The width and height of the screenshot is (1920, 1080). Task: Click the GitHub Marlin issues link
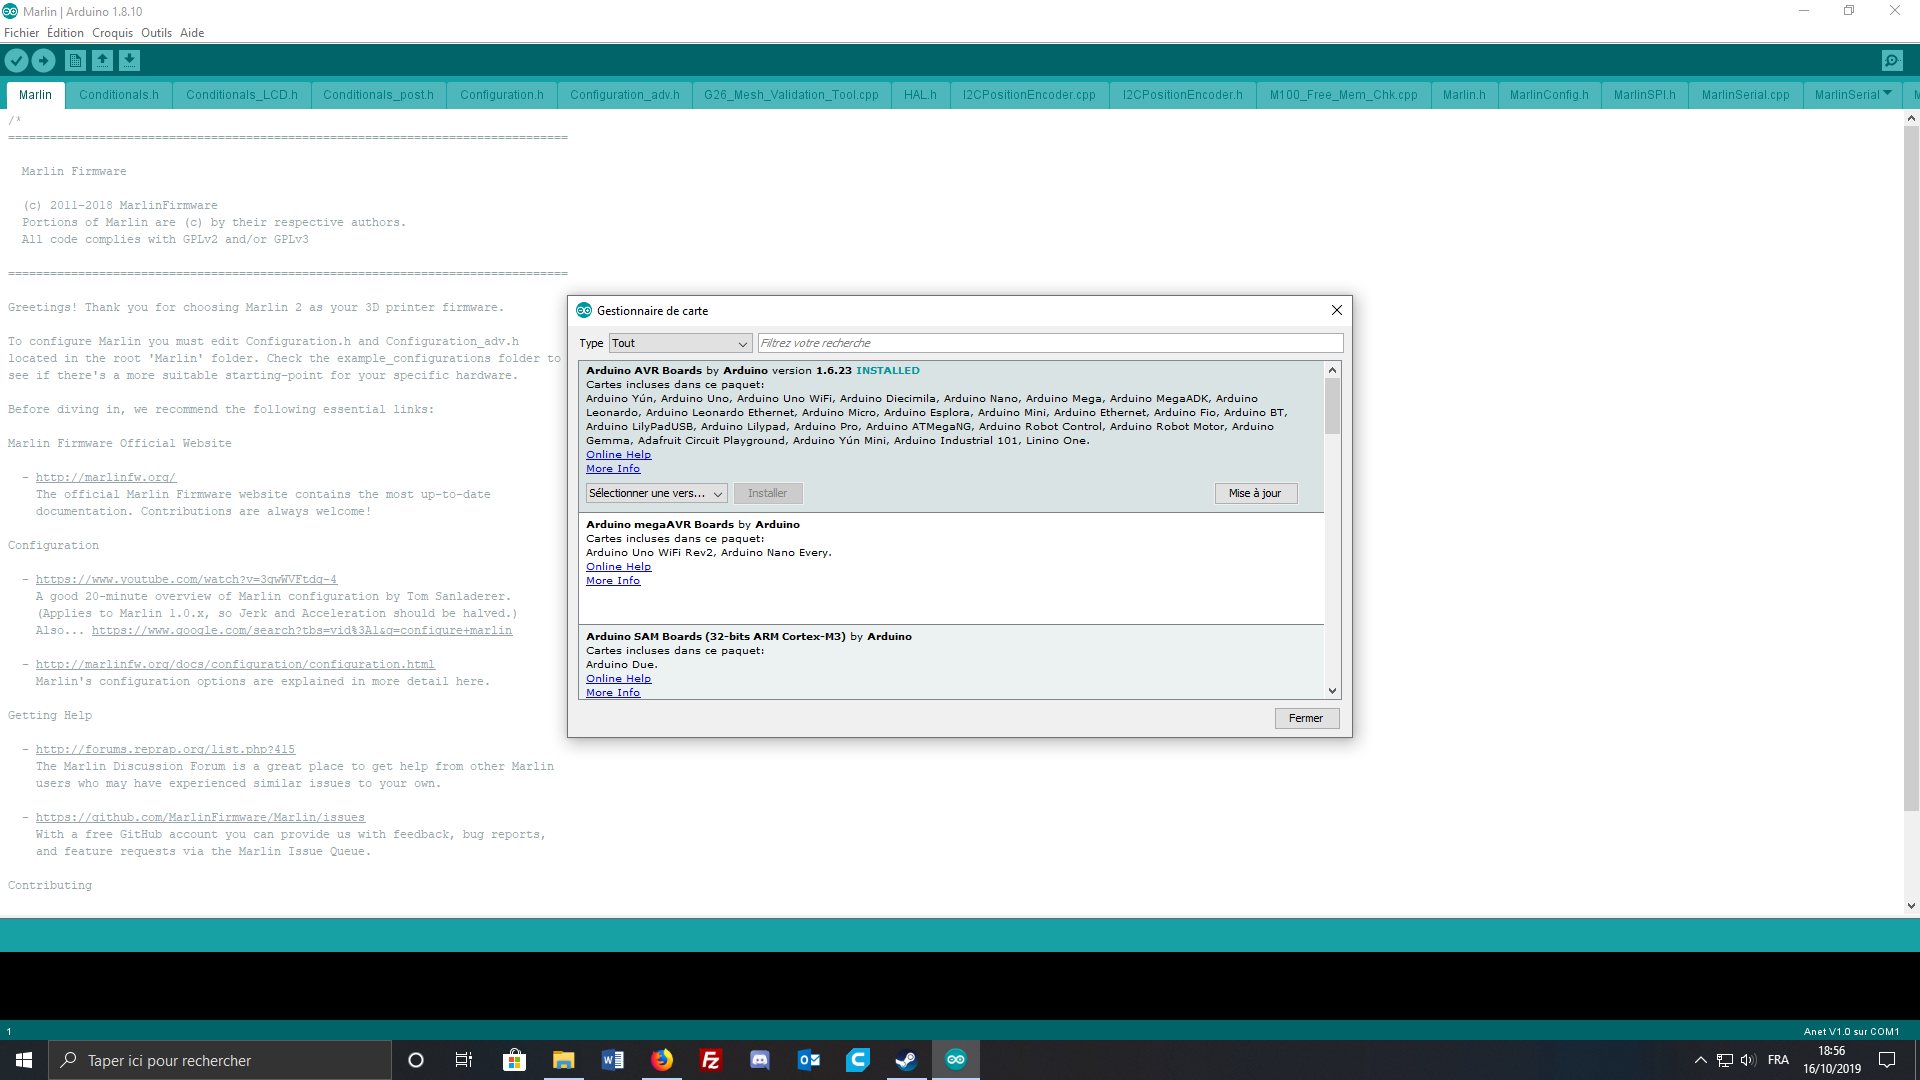click(200, 817)
